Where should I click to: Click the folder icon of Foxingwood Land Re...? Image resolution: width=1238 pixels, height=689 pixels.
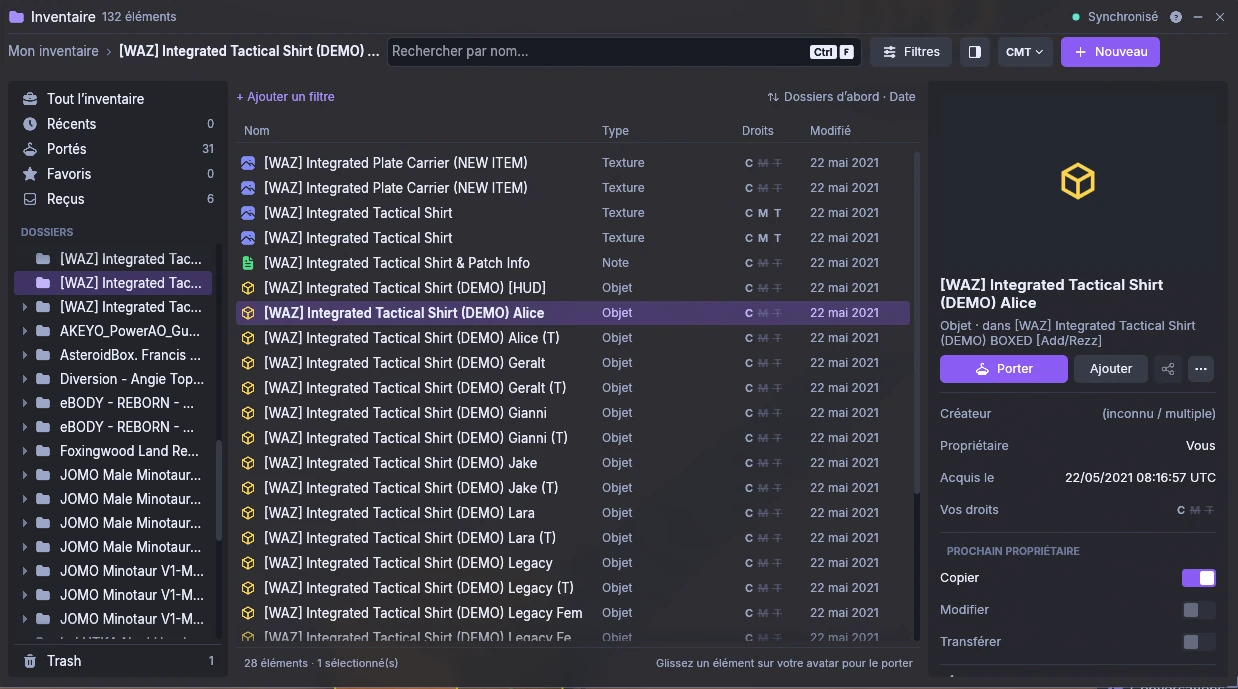42,451
